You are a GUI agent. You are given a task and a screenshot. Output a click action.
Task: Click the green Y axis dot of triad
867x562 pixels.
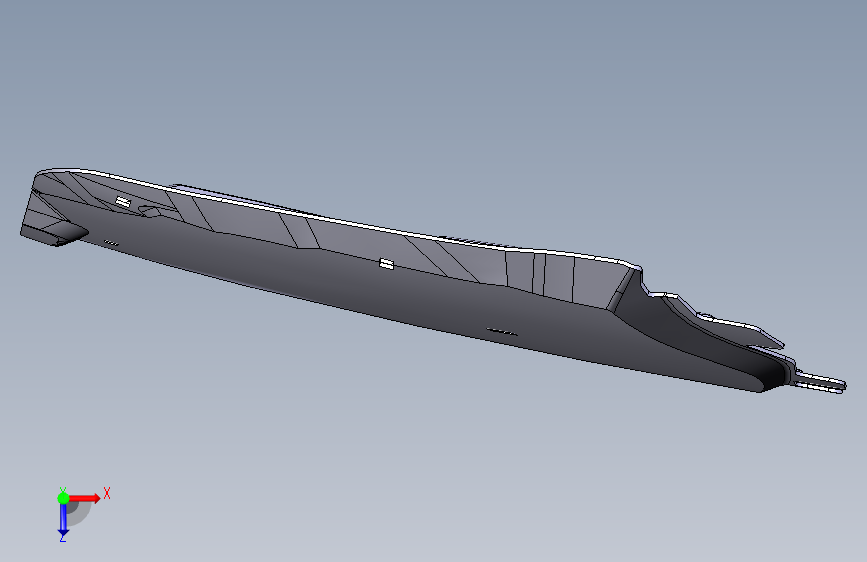click(63, 498)
